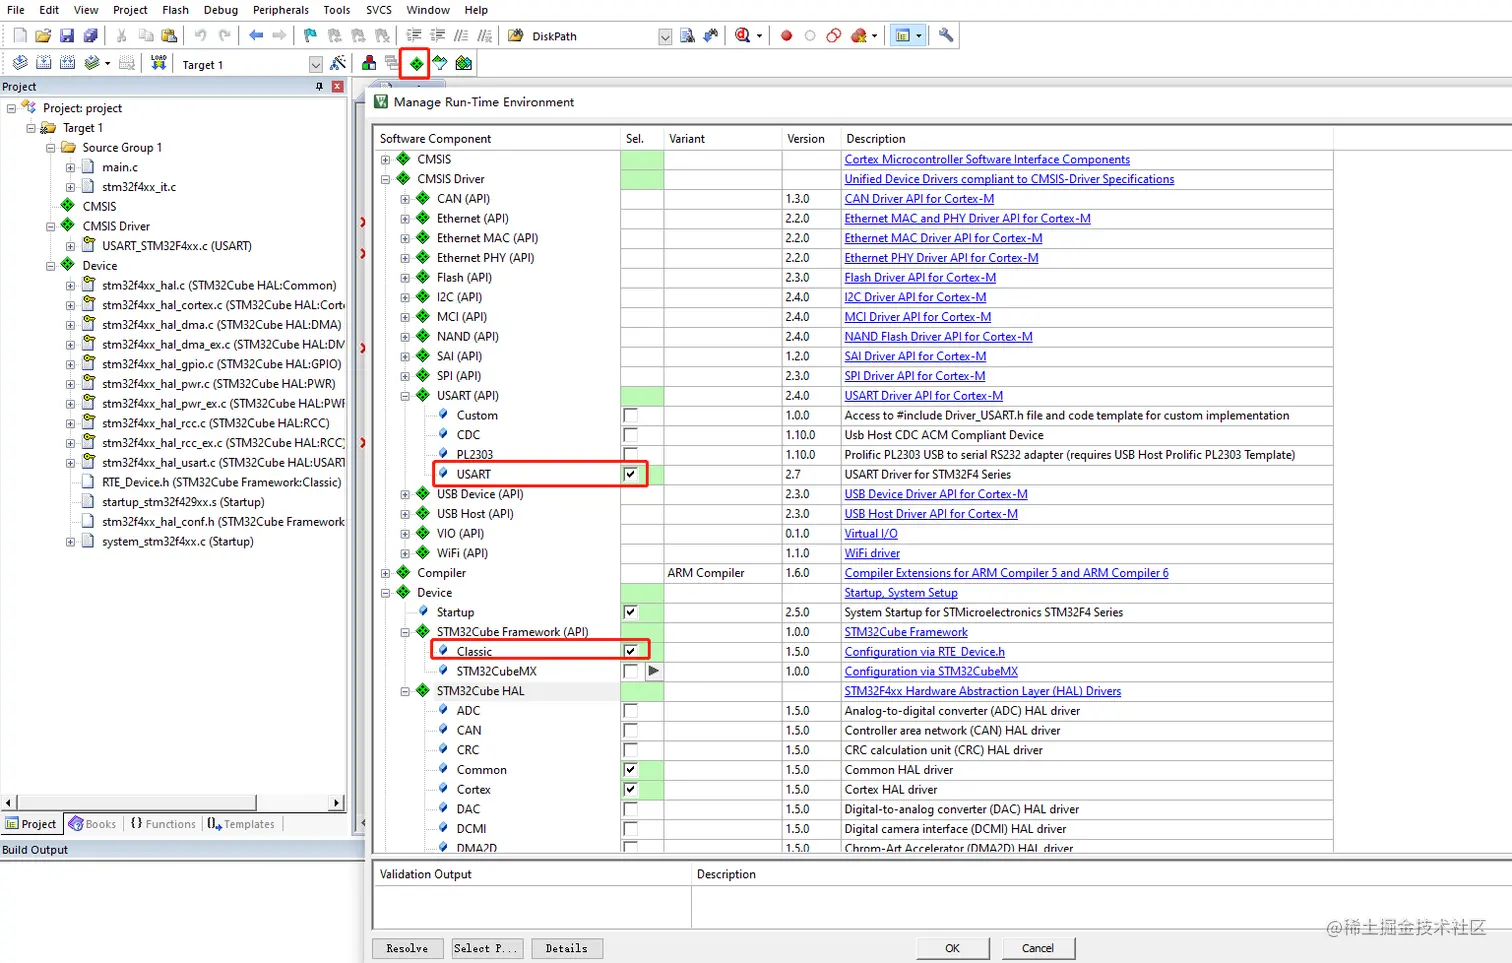
Task: Open the Target 1 dropdown list
Action: [x=315, y=65]
